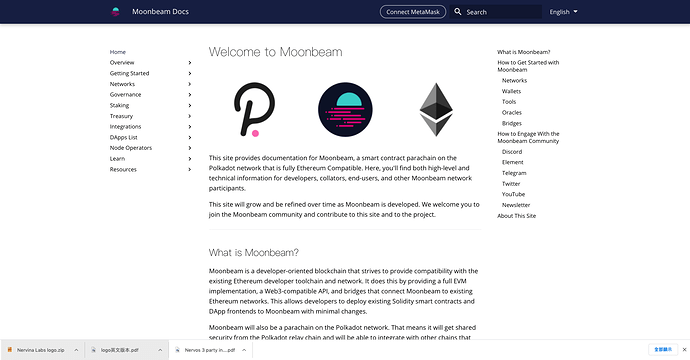Screen dimensions: 690x360
Task: Click the Moonbeam logo in header
Action: click(115, 12)
